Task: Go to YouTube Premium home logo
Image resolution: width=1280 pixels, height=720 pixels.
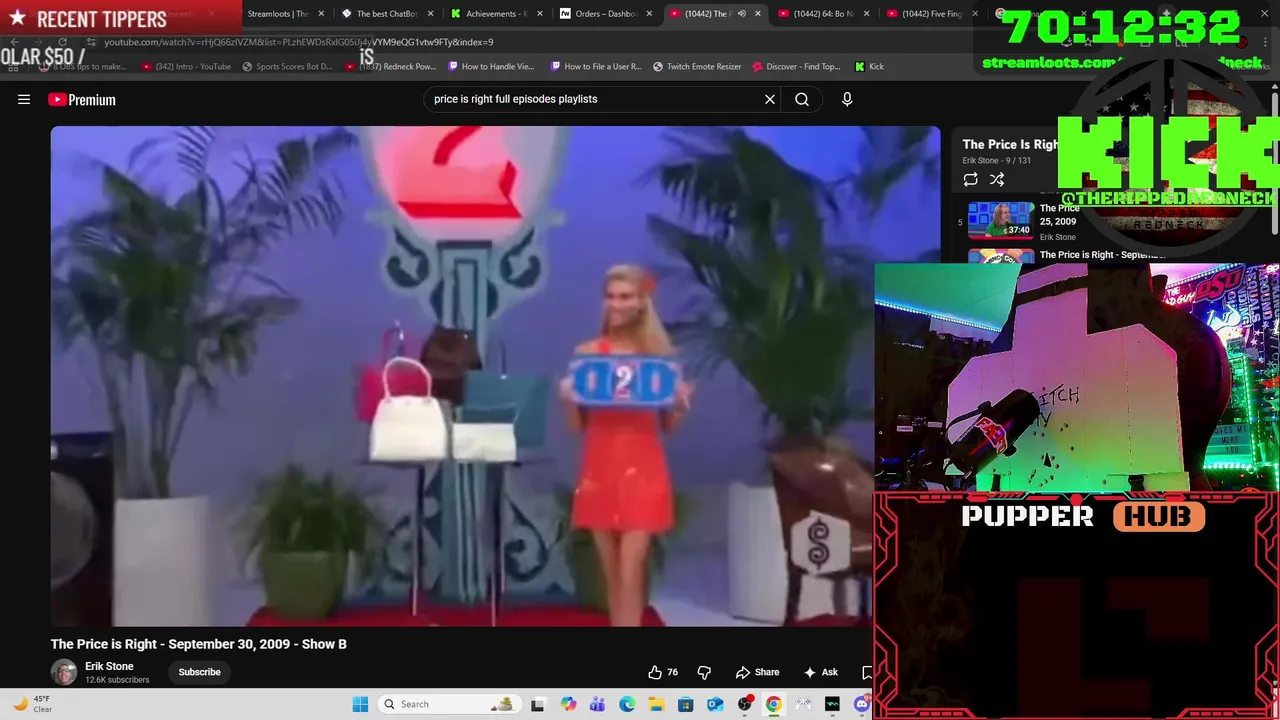Action: pos(82,99)
